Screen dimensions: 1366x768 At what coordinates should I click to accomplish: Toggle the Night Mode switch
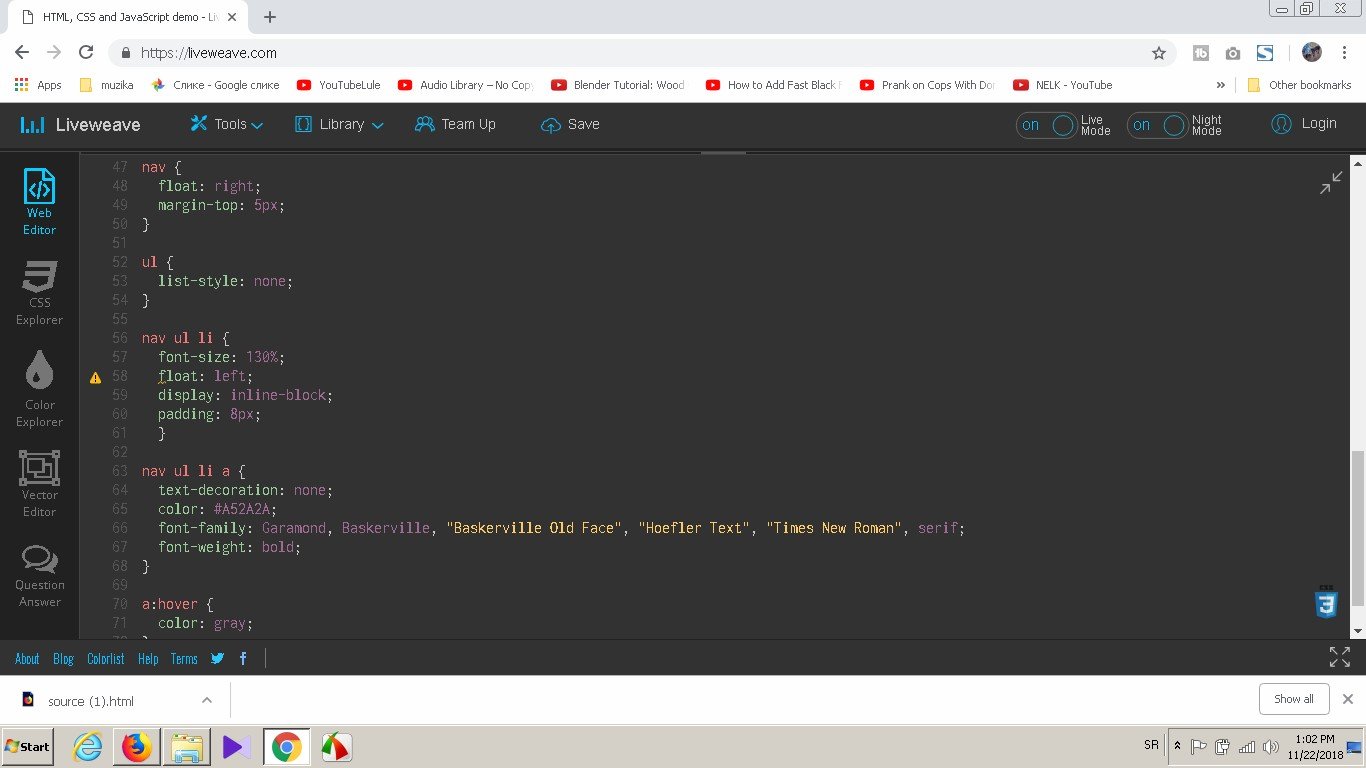point(1157,125)
